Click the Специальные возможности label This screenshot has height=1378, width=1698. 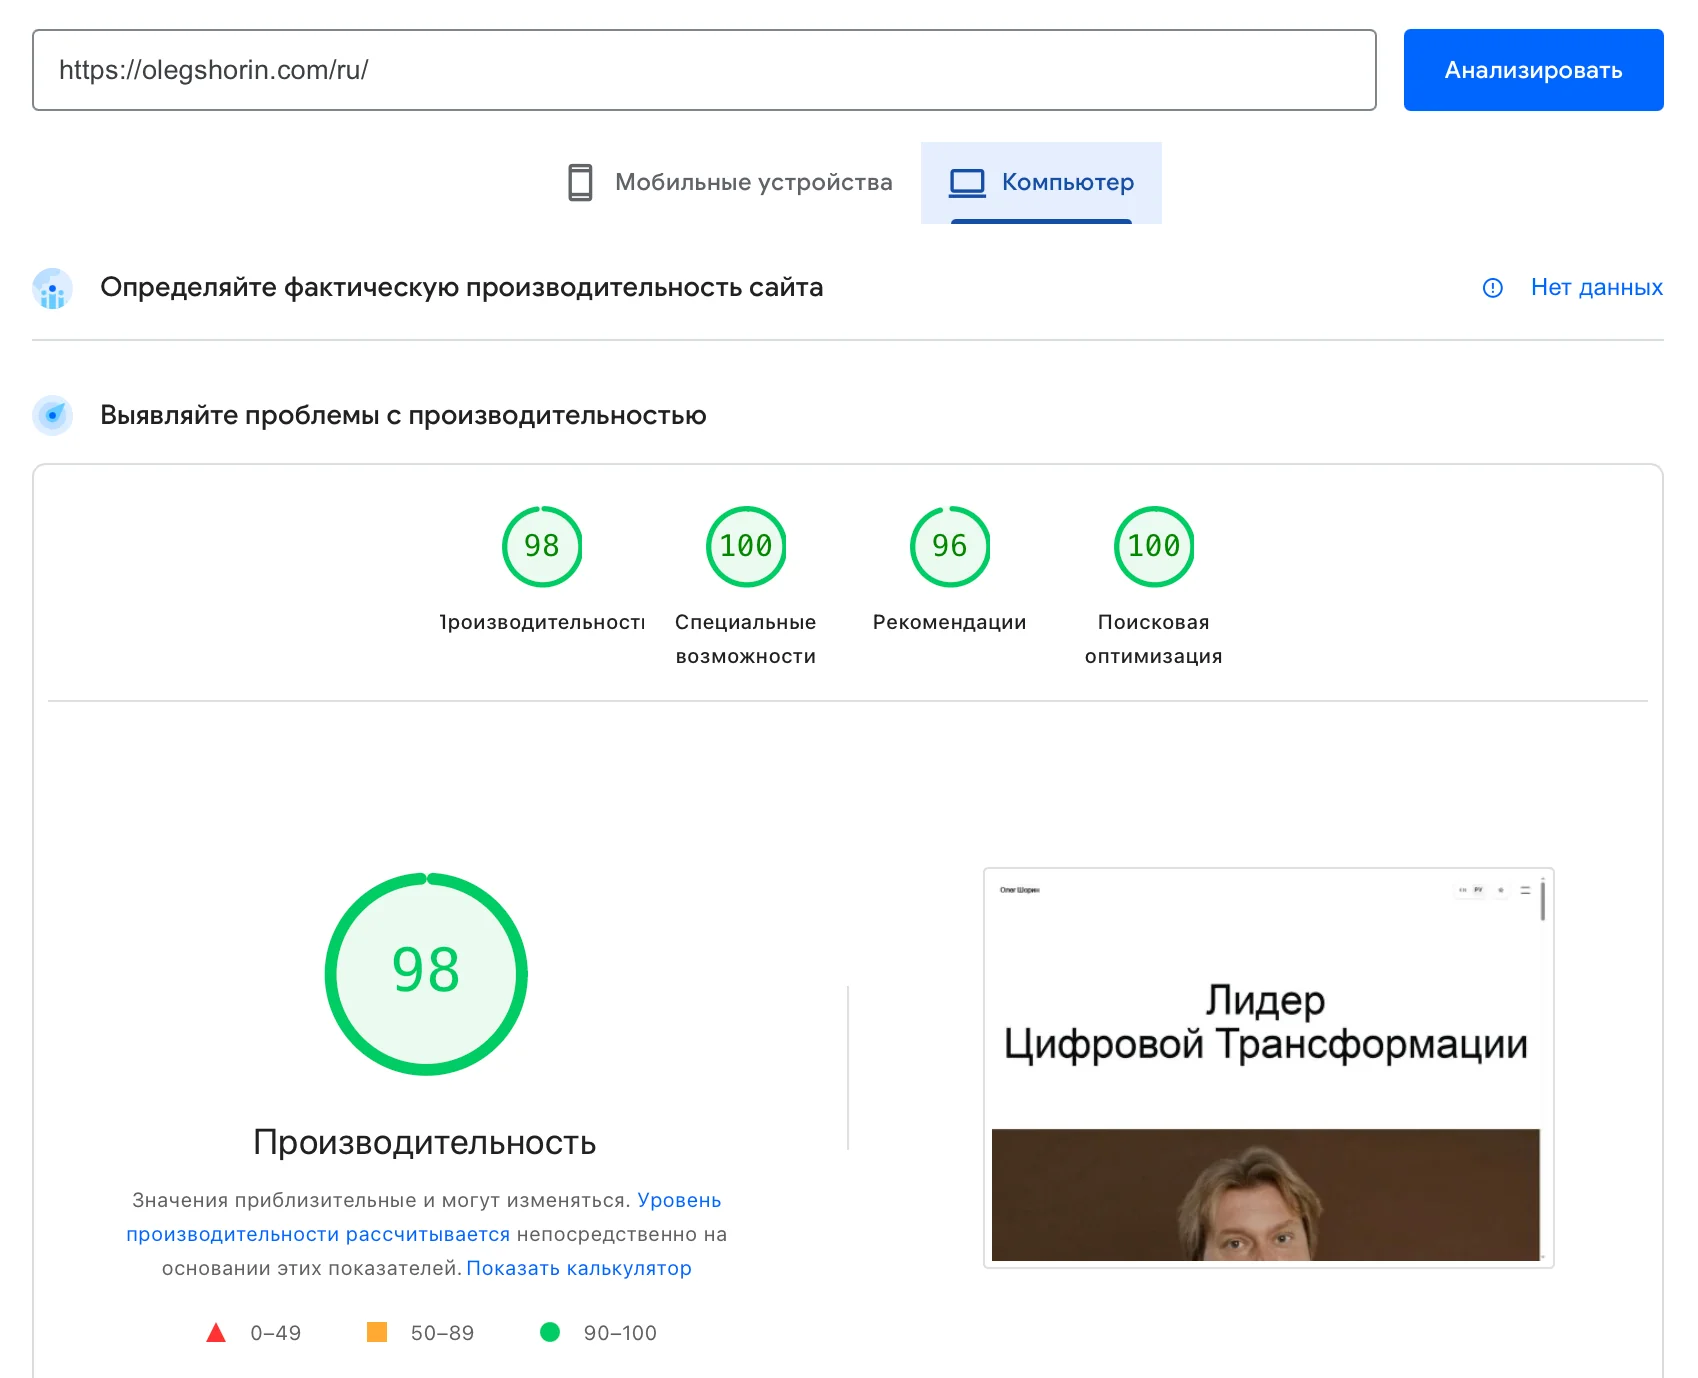coord(746,639)
